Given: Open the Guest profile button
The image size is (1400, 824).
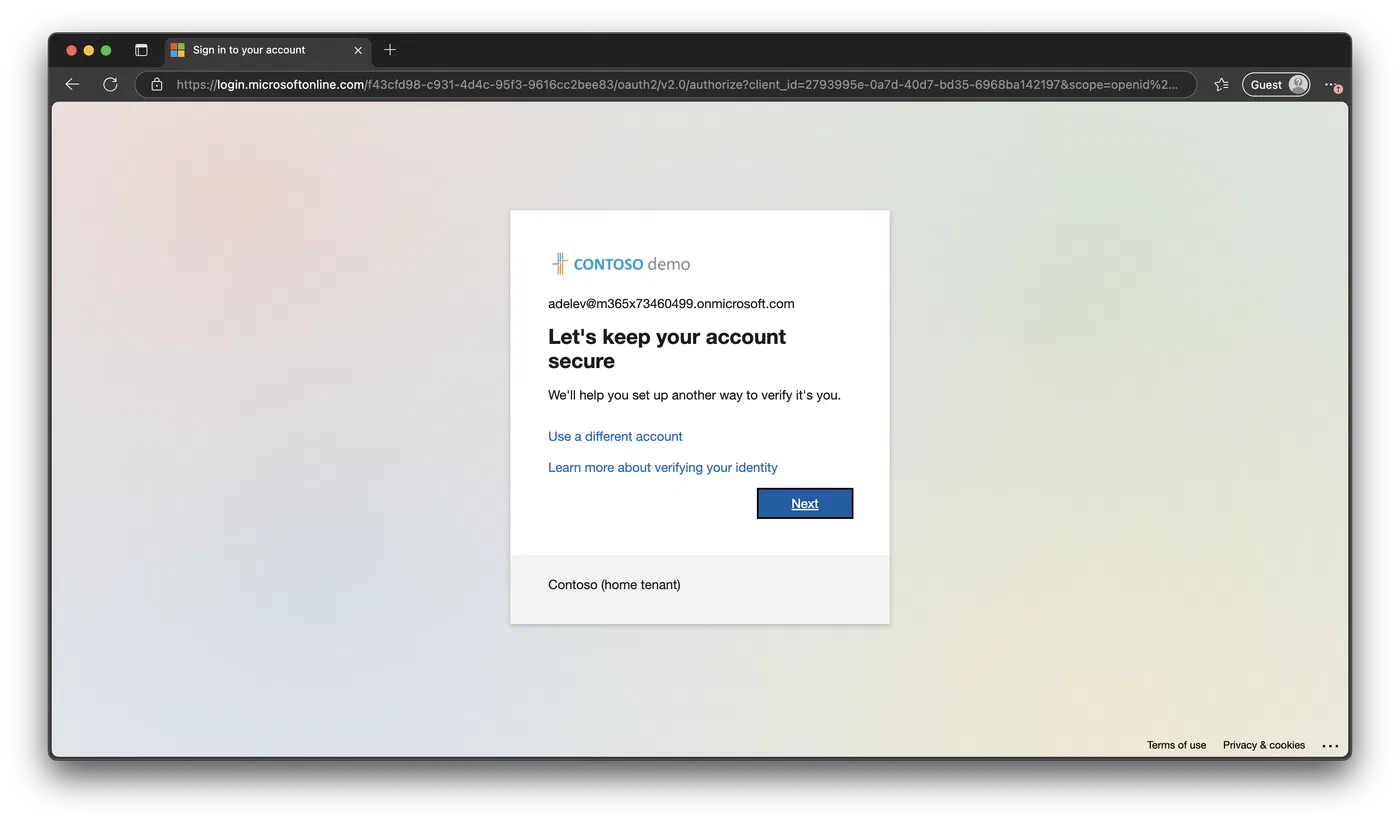Looking at the screenshot, I should click(1276, 85).
